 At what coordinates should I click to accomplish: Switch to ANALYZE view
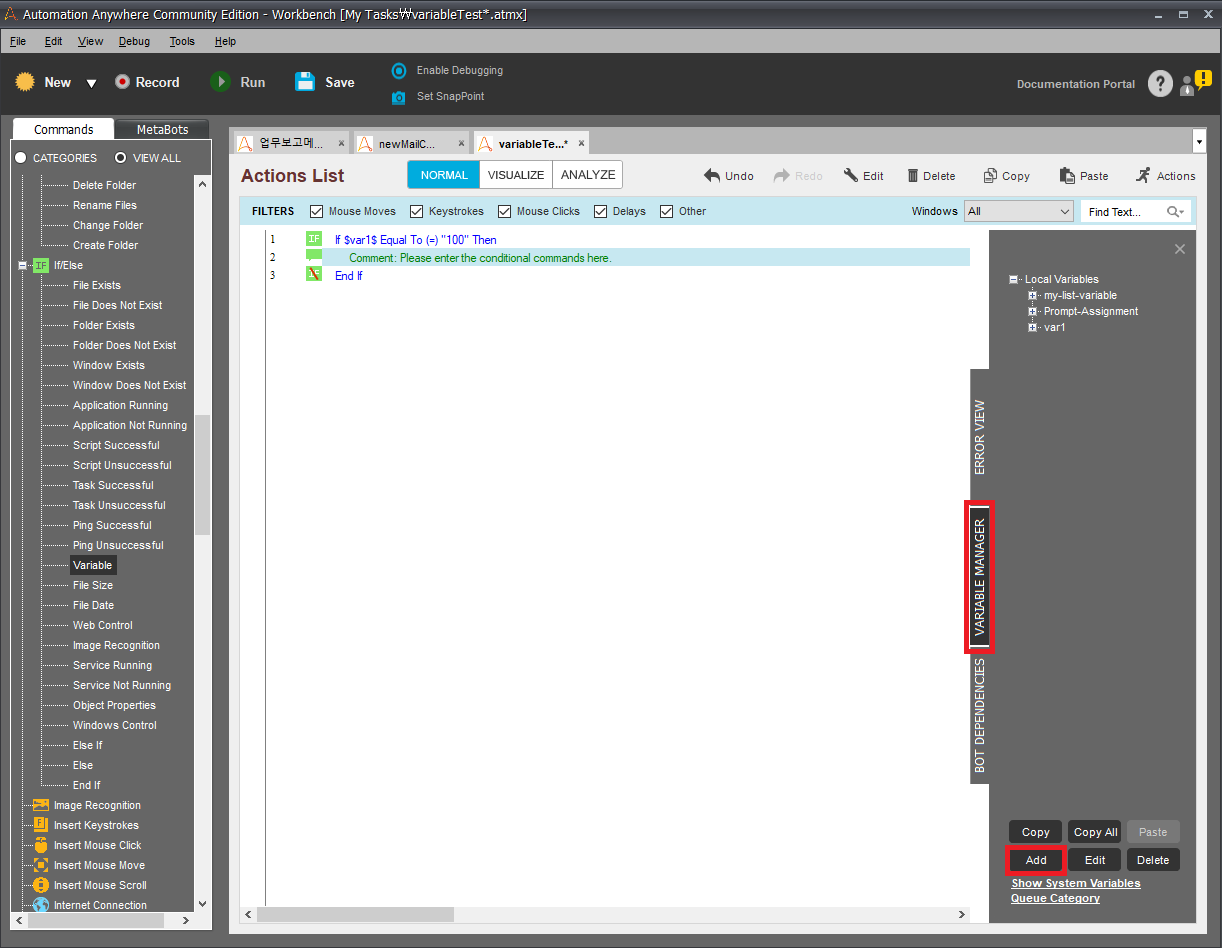588,175
